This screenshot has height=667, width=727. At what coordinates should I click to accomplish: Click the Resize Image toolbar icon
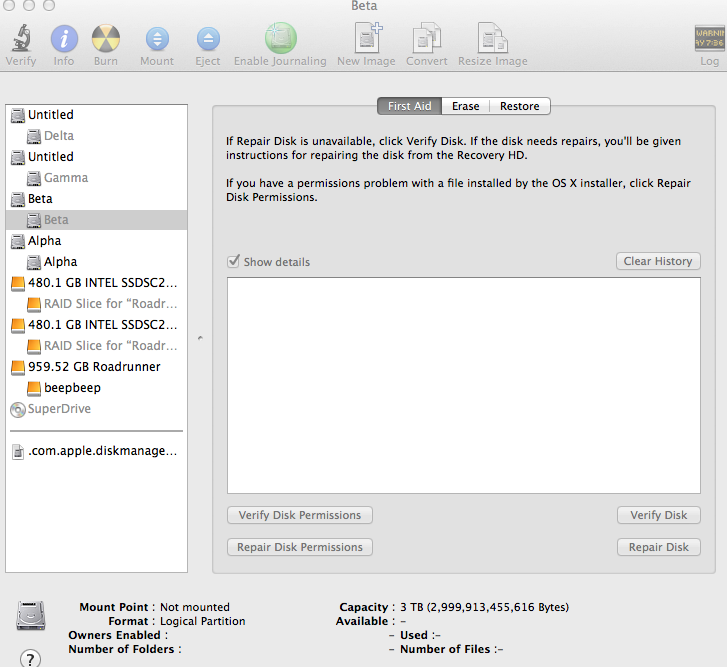coord(492,38)
